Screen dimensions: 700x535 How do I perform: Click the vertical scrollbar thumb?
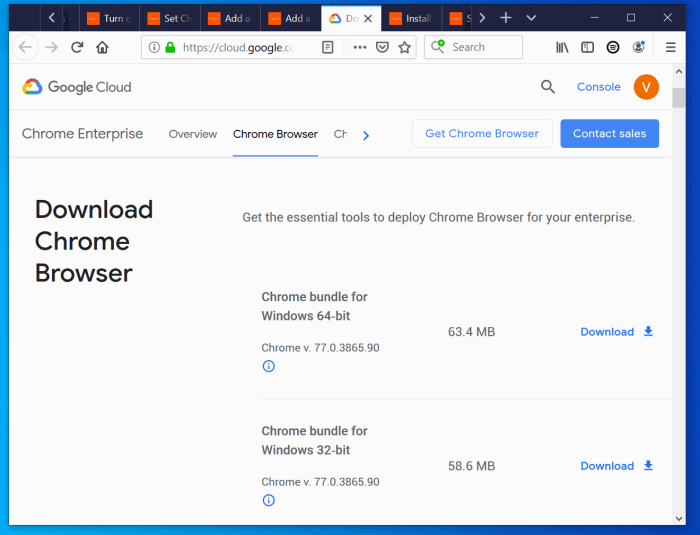[x=679, y=98]
